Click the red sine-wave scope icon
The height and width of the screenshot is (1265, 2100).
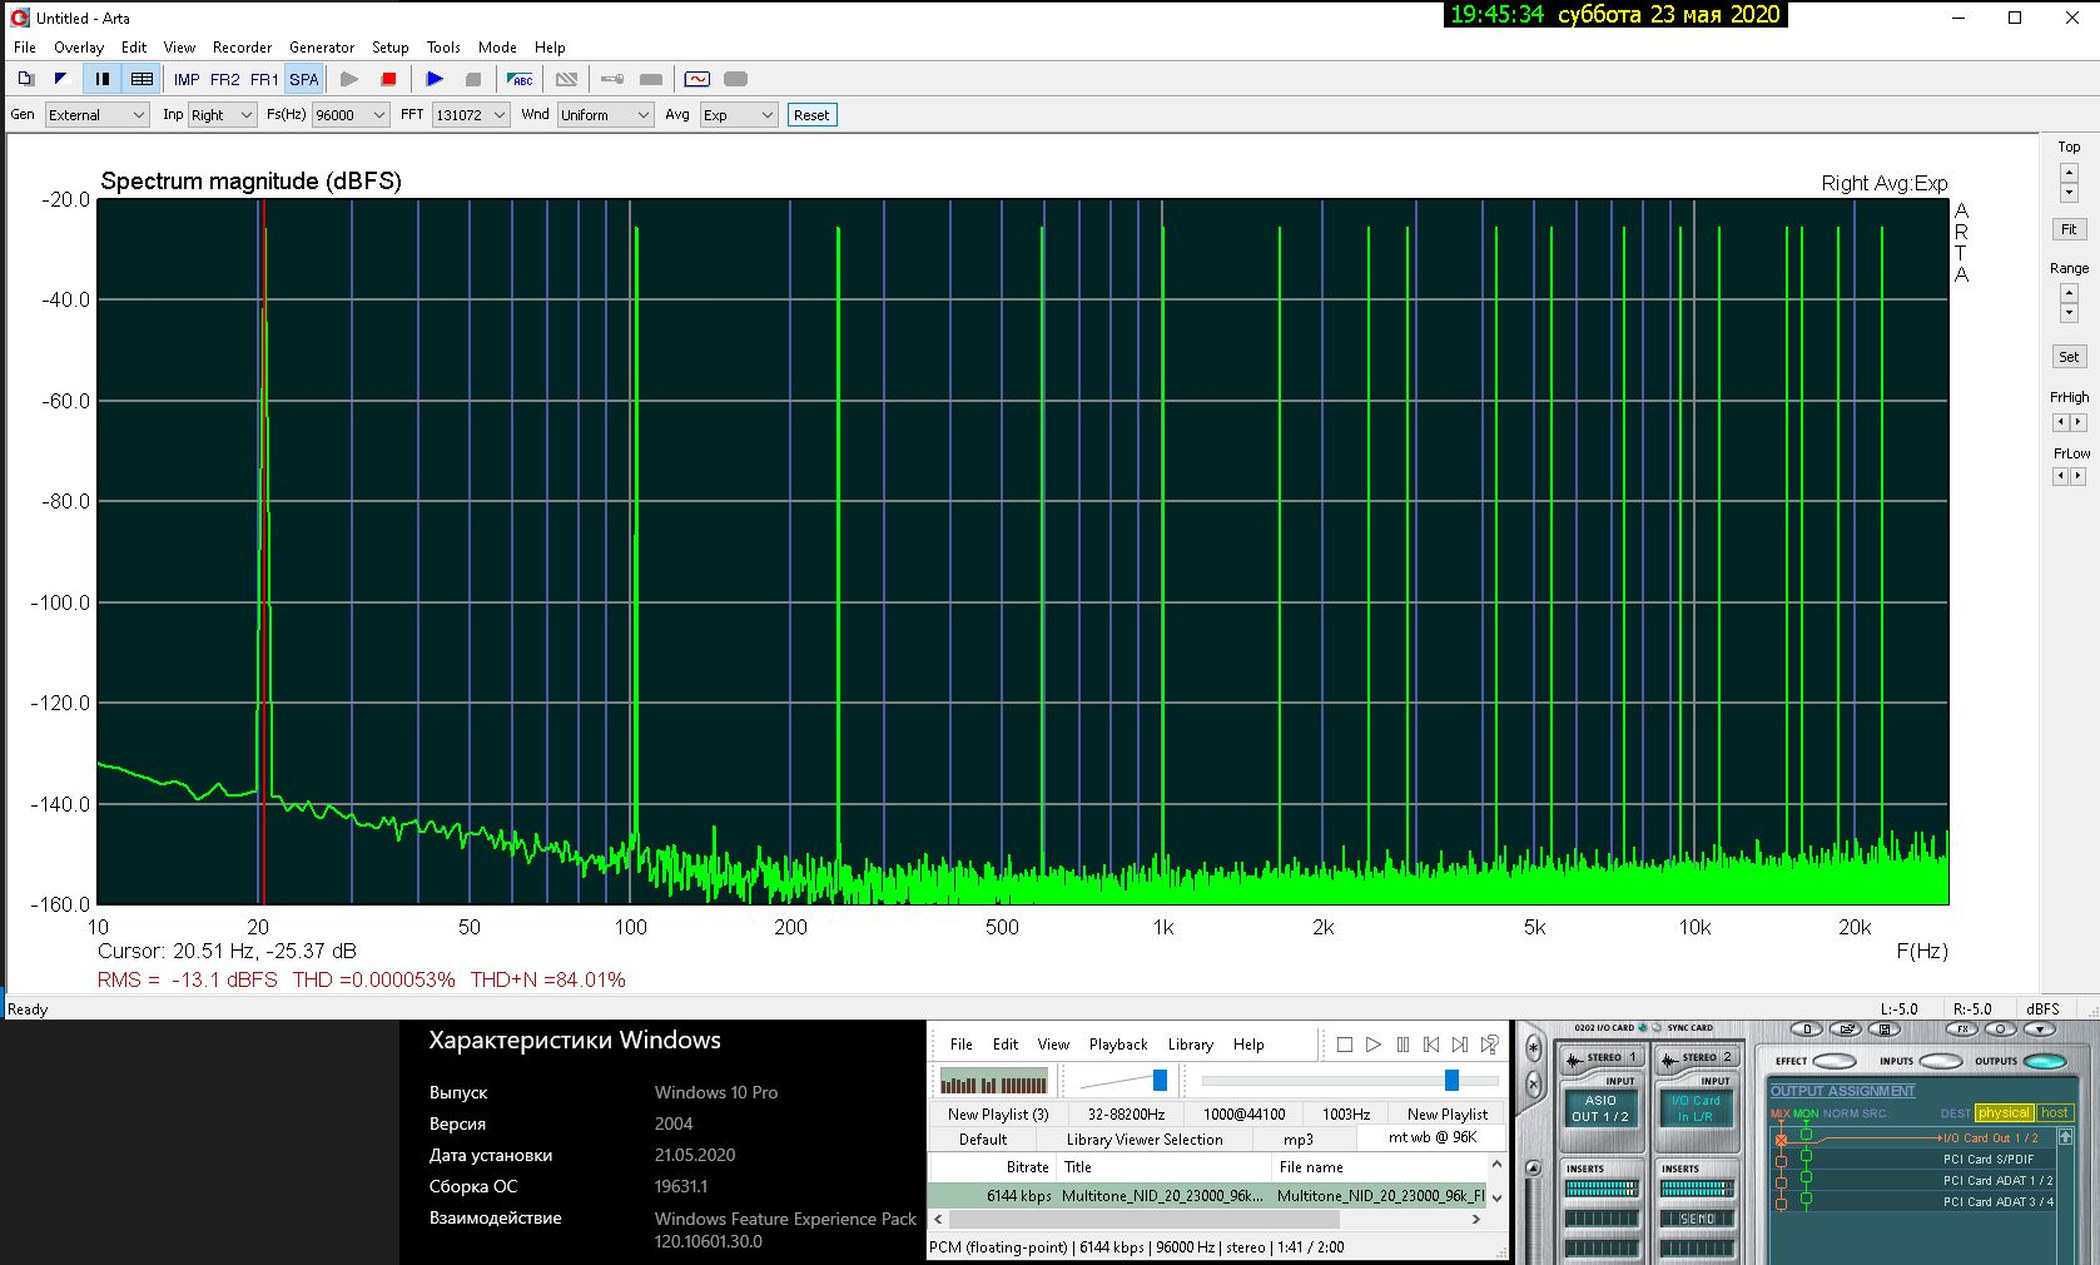pyautogui.click(x=697, y=79)
